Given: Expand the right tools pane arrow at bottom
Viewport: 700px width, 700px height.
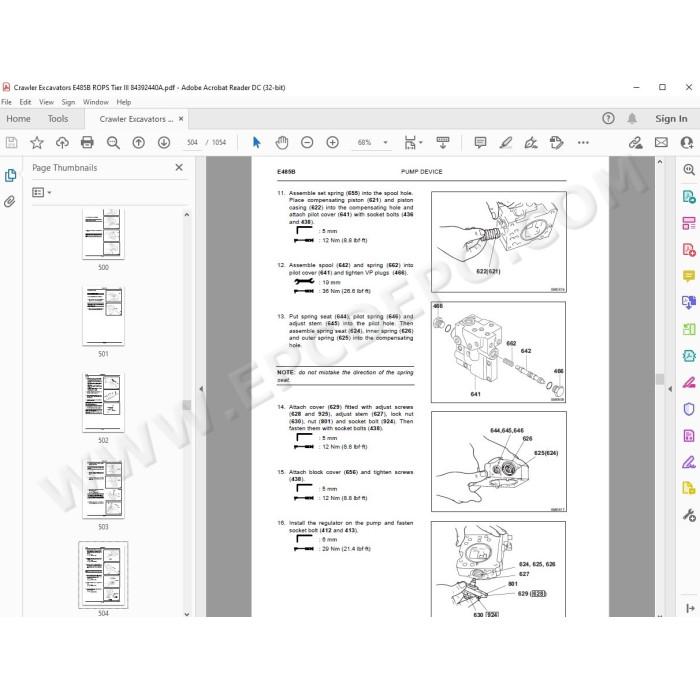Looking at the screenshot, I should tap(690, 608).
